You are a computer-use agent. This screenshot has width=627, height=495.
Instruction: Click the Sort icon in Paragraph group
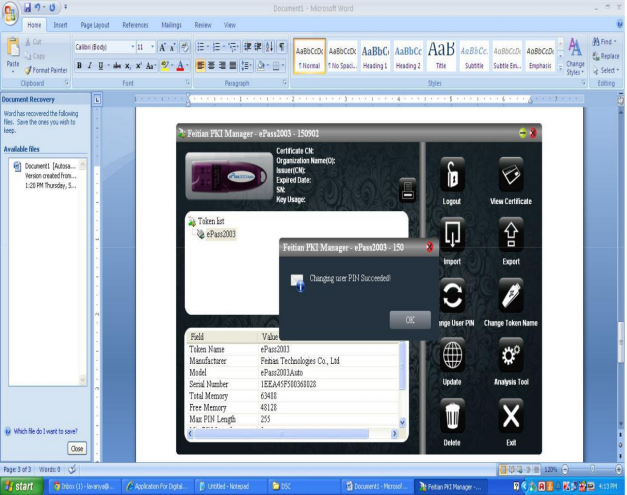(270, 47)
